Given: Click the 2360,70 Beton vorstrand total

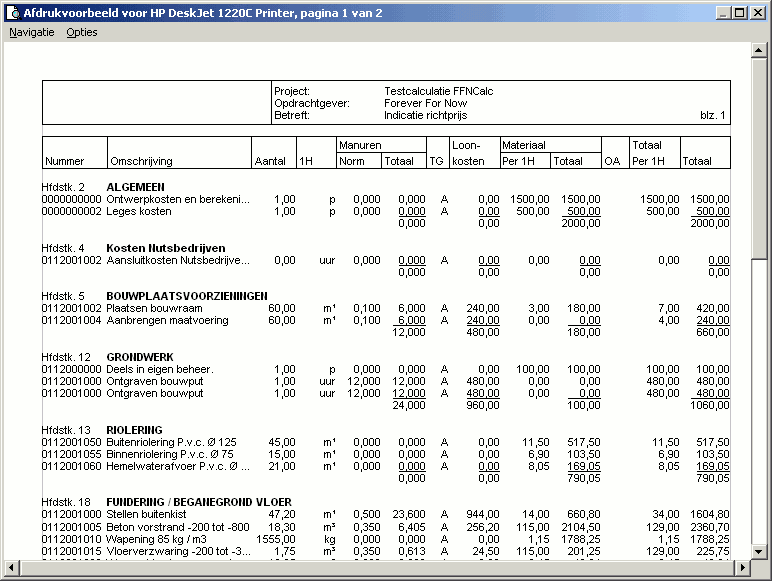Looking at the screenshot, I should (x=709, y=527).
